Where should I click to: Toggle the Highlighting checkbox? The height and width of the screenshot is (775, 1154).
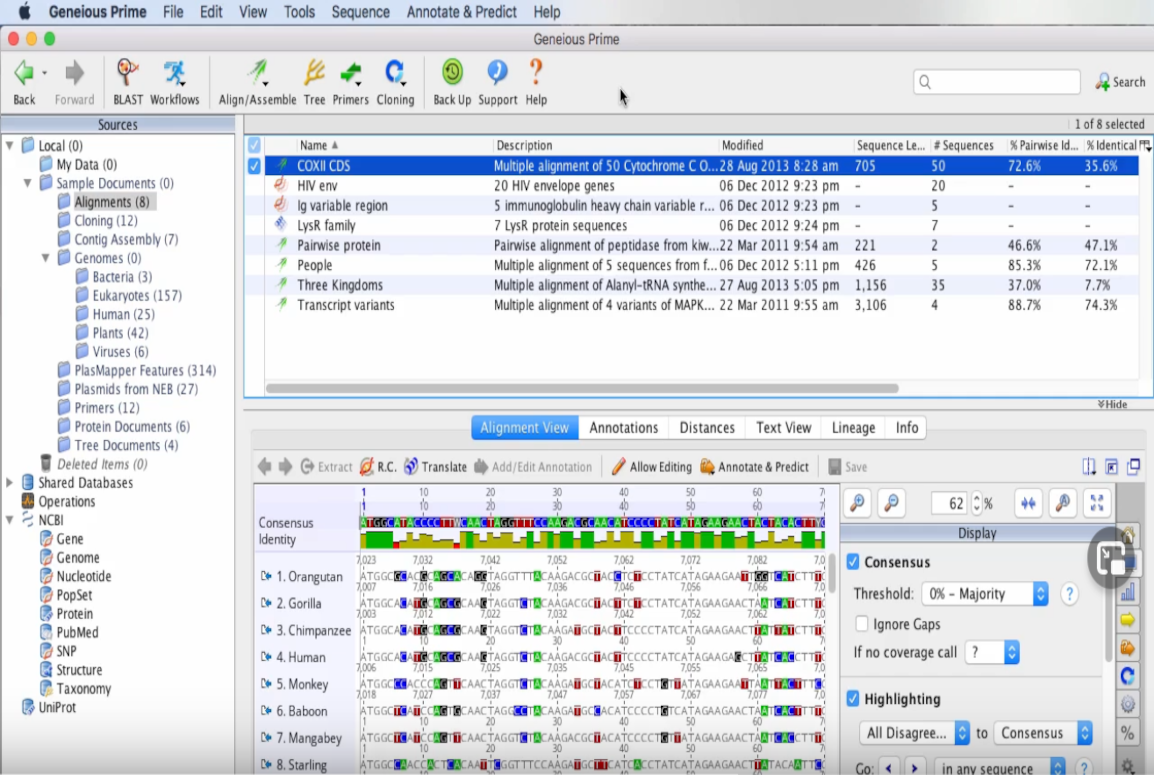pos(853,698)
